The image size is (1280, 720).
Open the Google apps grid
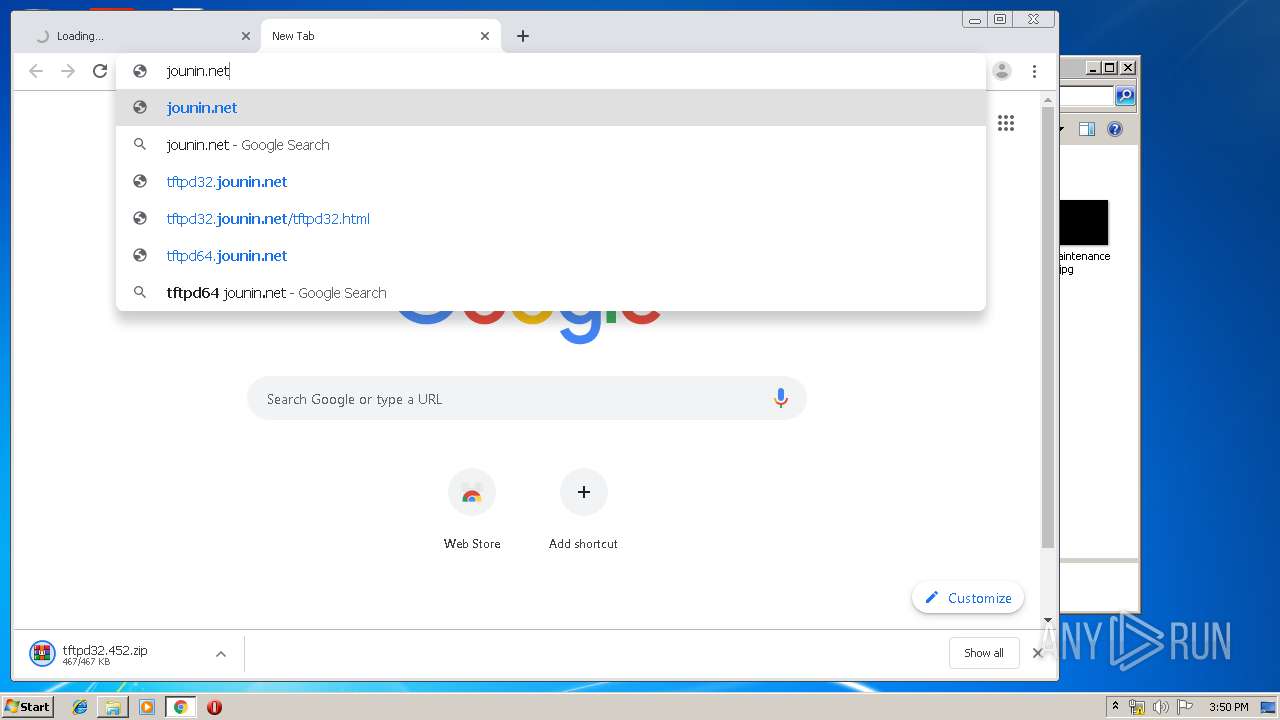pyautogui.click(x=1006, y=123)
